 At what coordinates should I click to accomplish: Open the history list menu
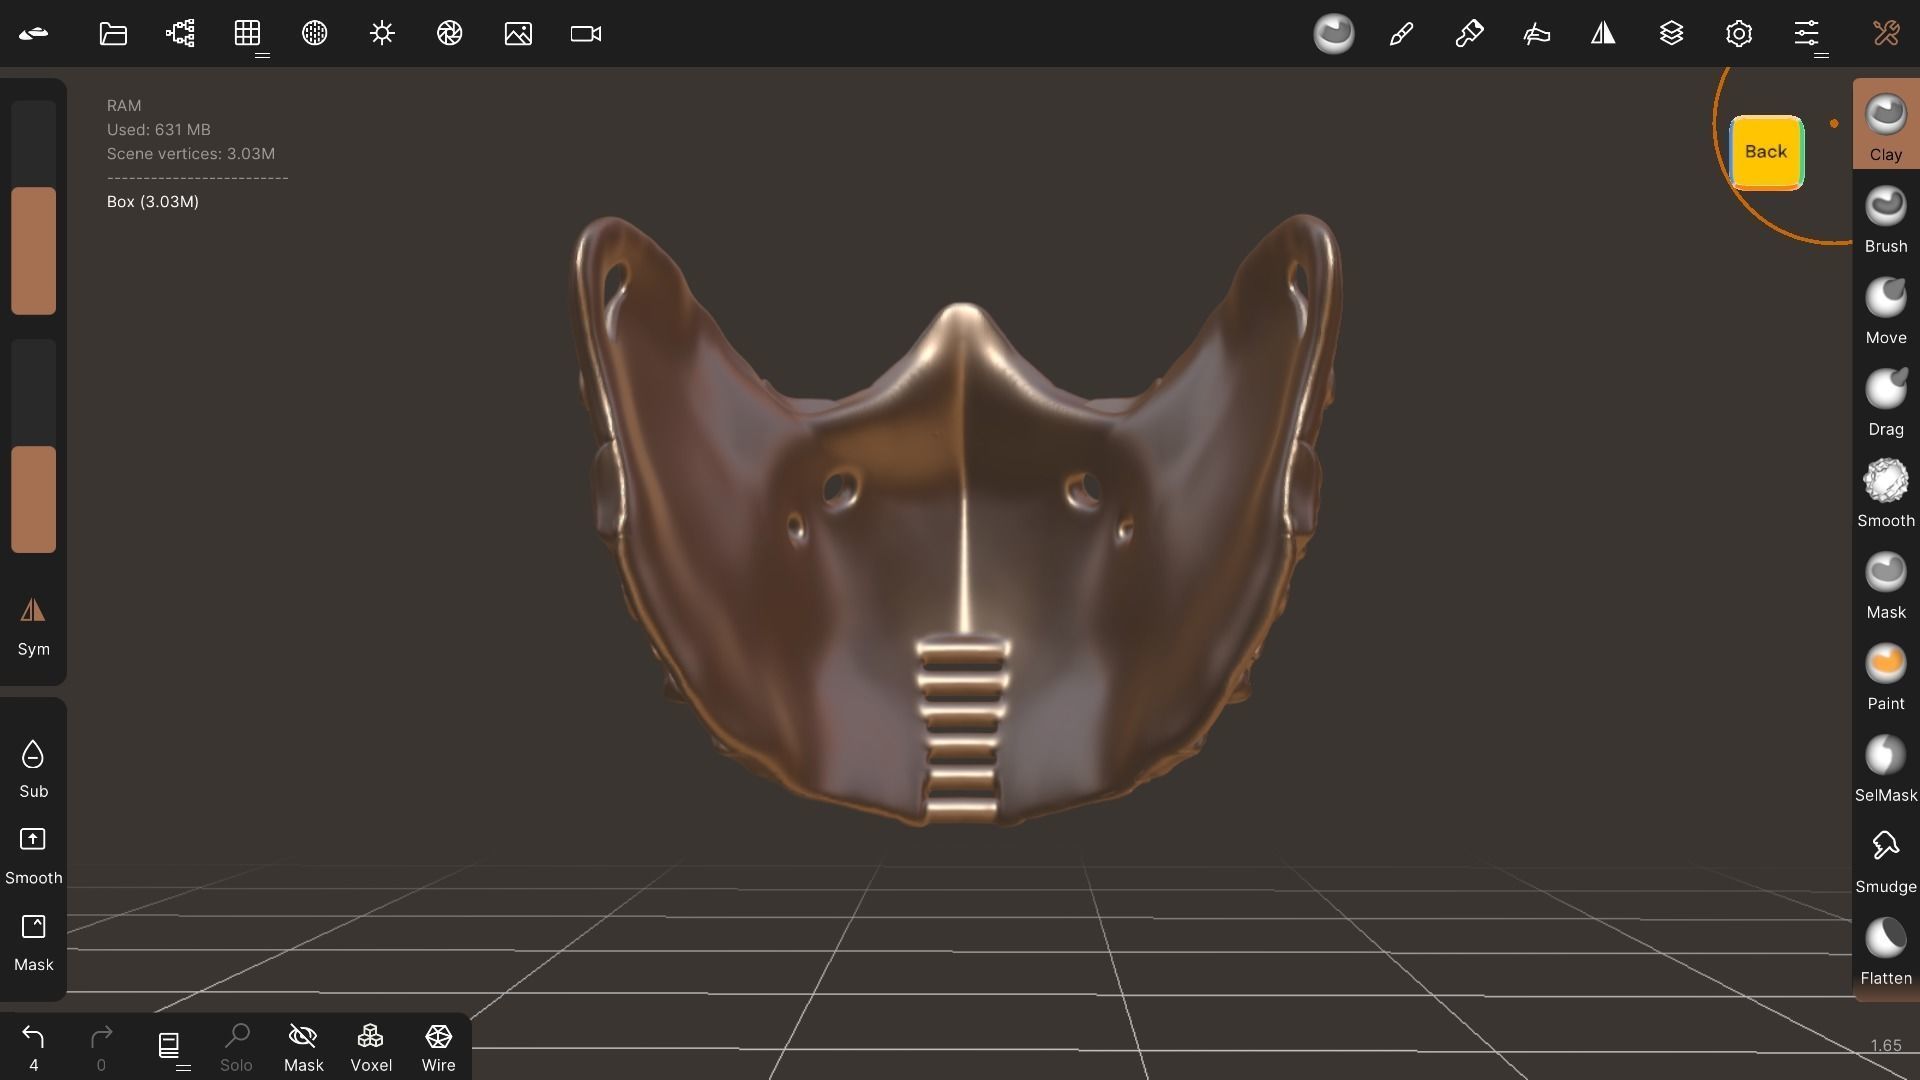169,1046
